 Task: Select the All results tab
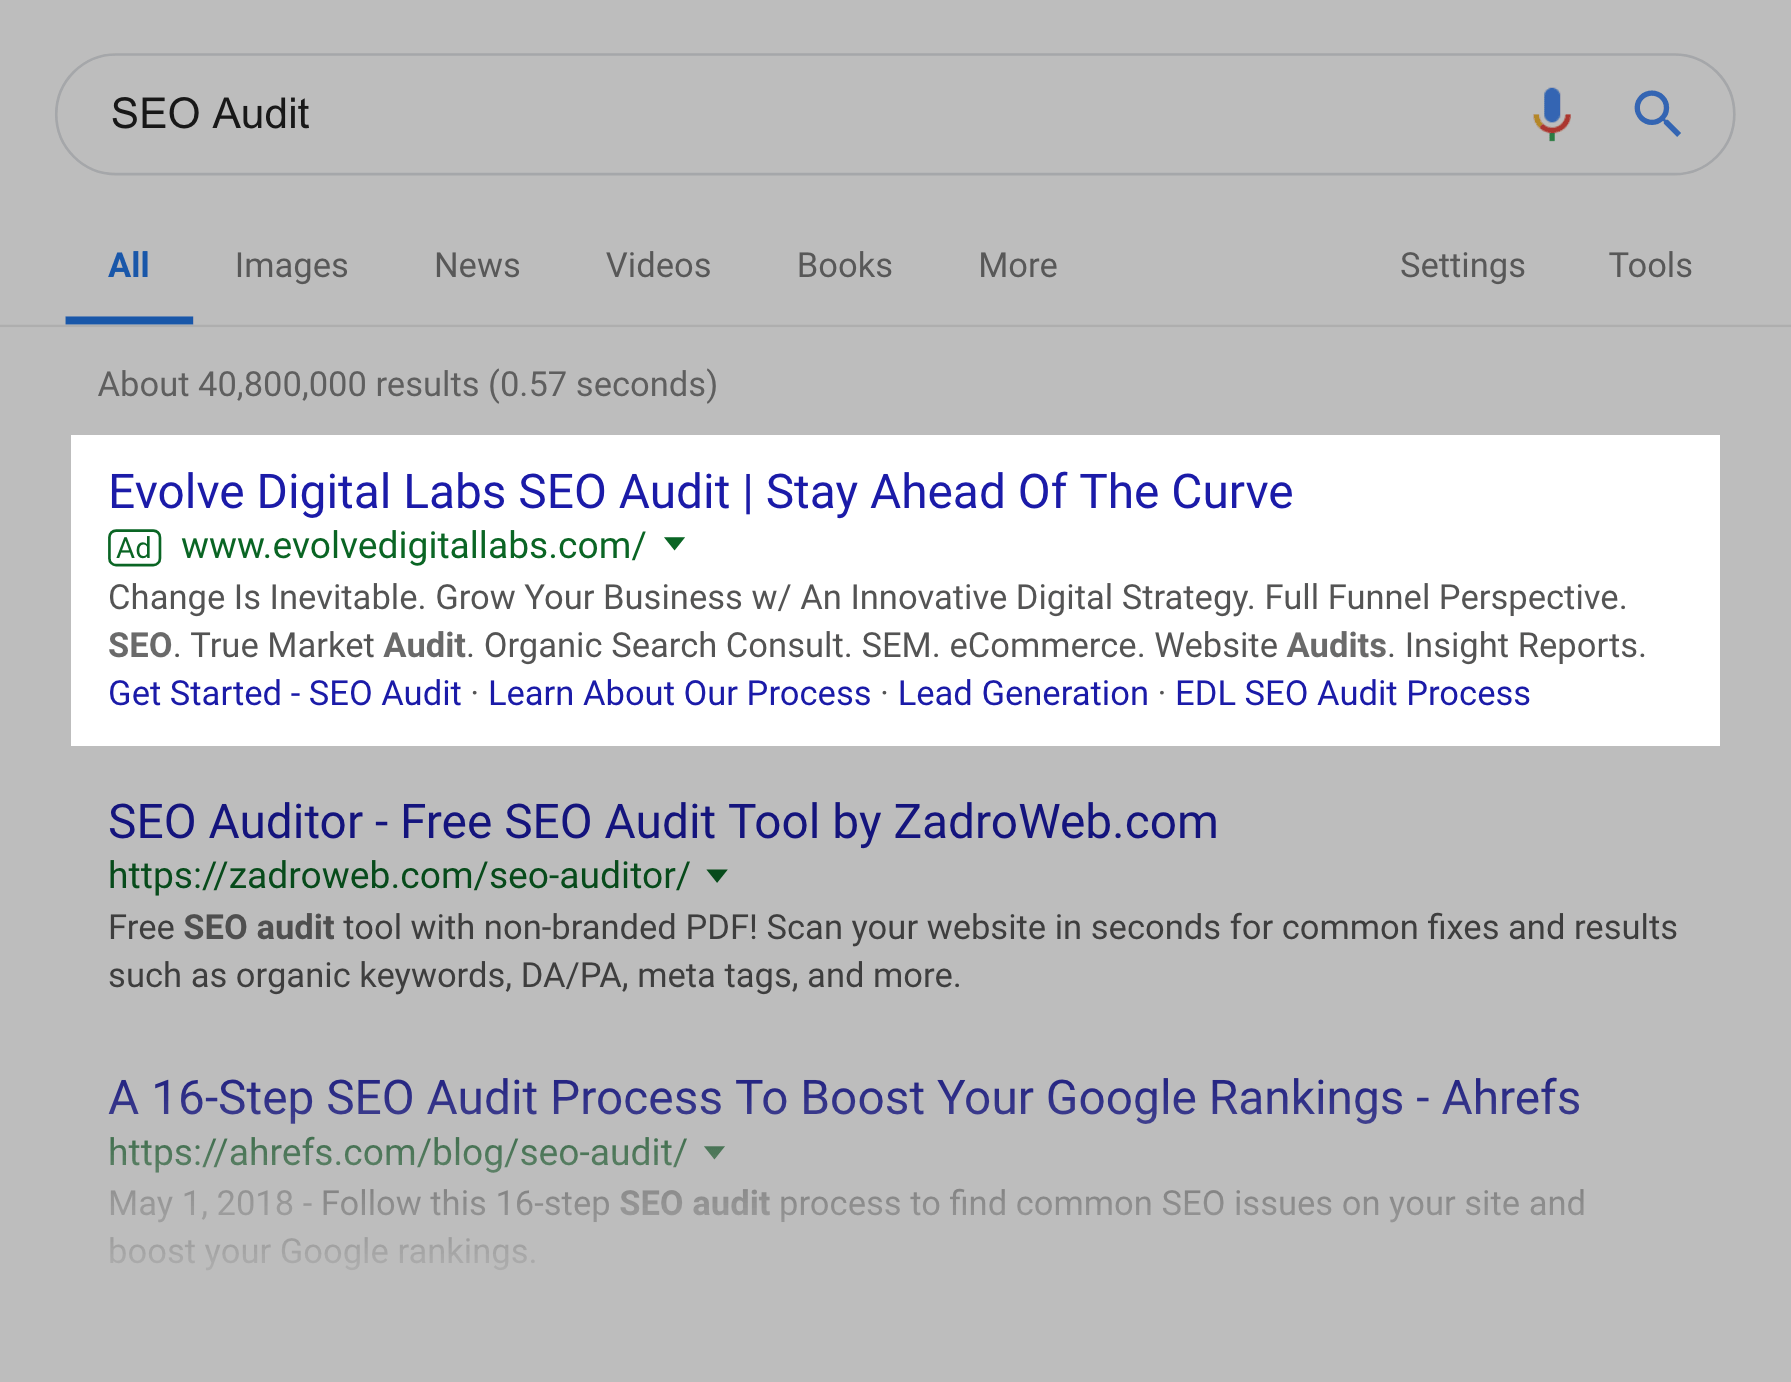point(129,266)
